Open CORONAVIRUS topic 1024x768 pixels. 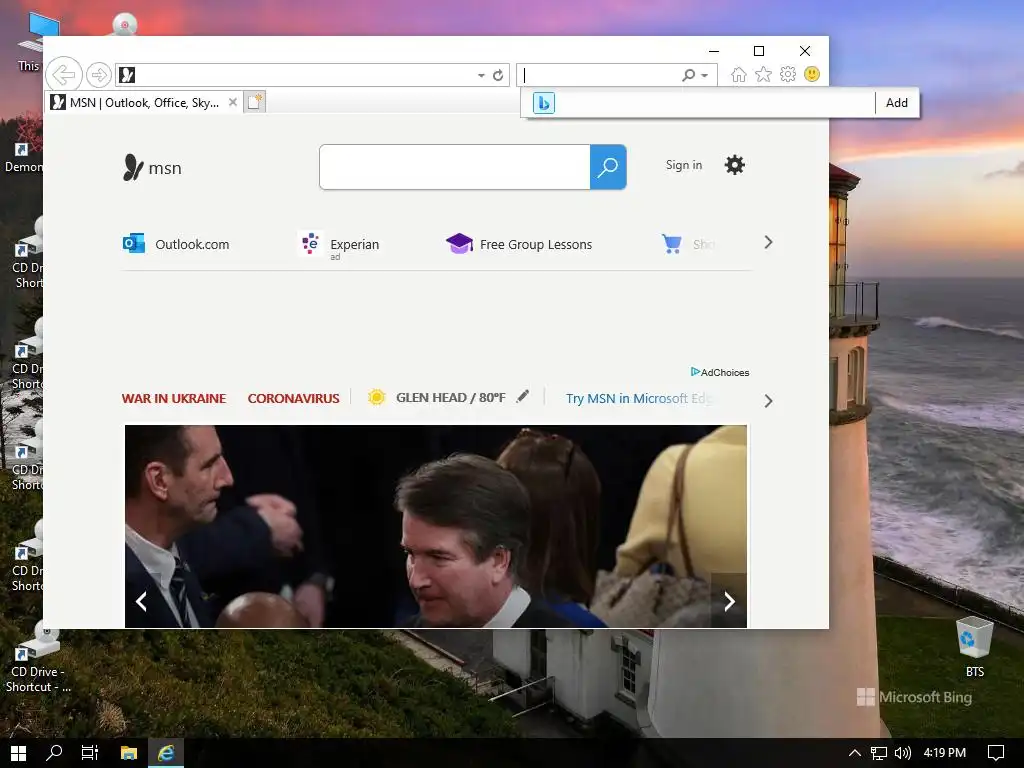(x=293, y=398)
